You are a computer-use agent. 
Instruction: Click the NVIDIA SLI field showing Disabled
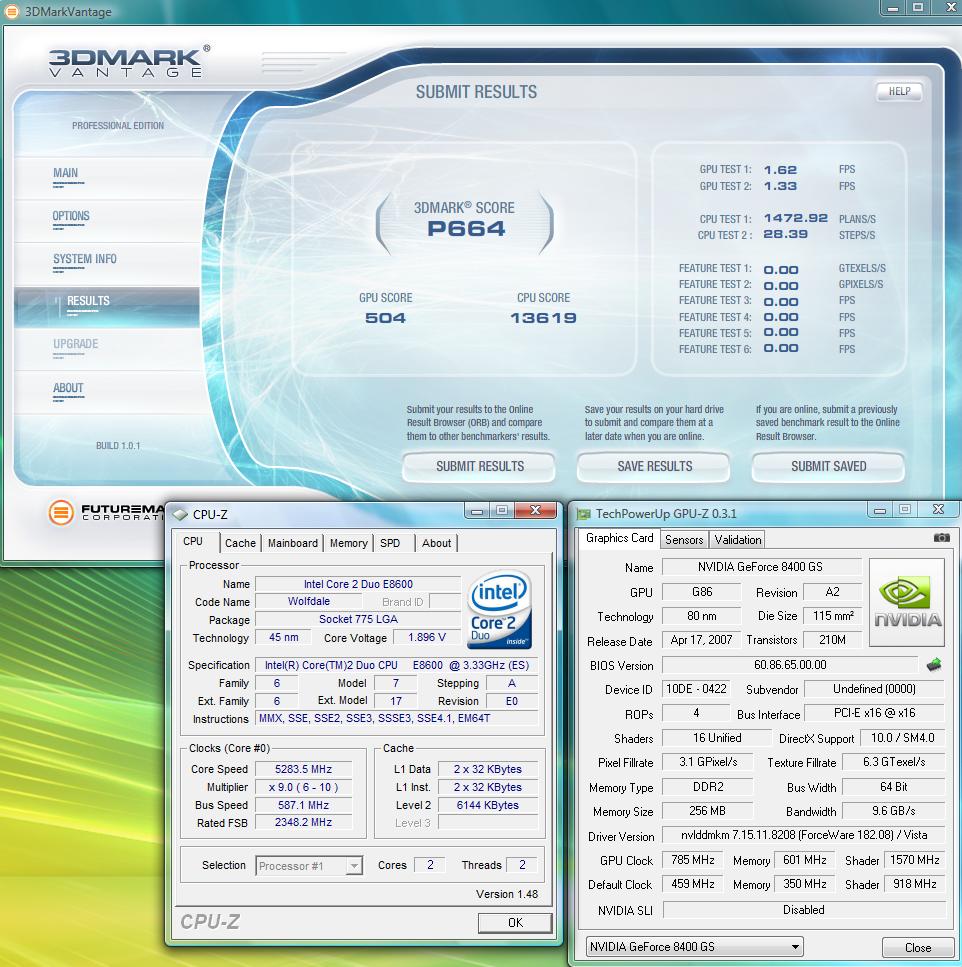pyautogui.click(x=804, y=910)
